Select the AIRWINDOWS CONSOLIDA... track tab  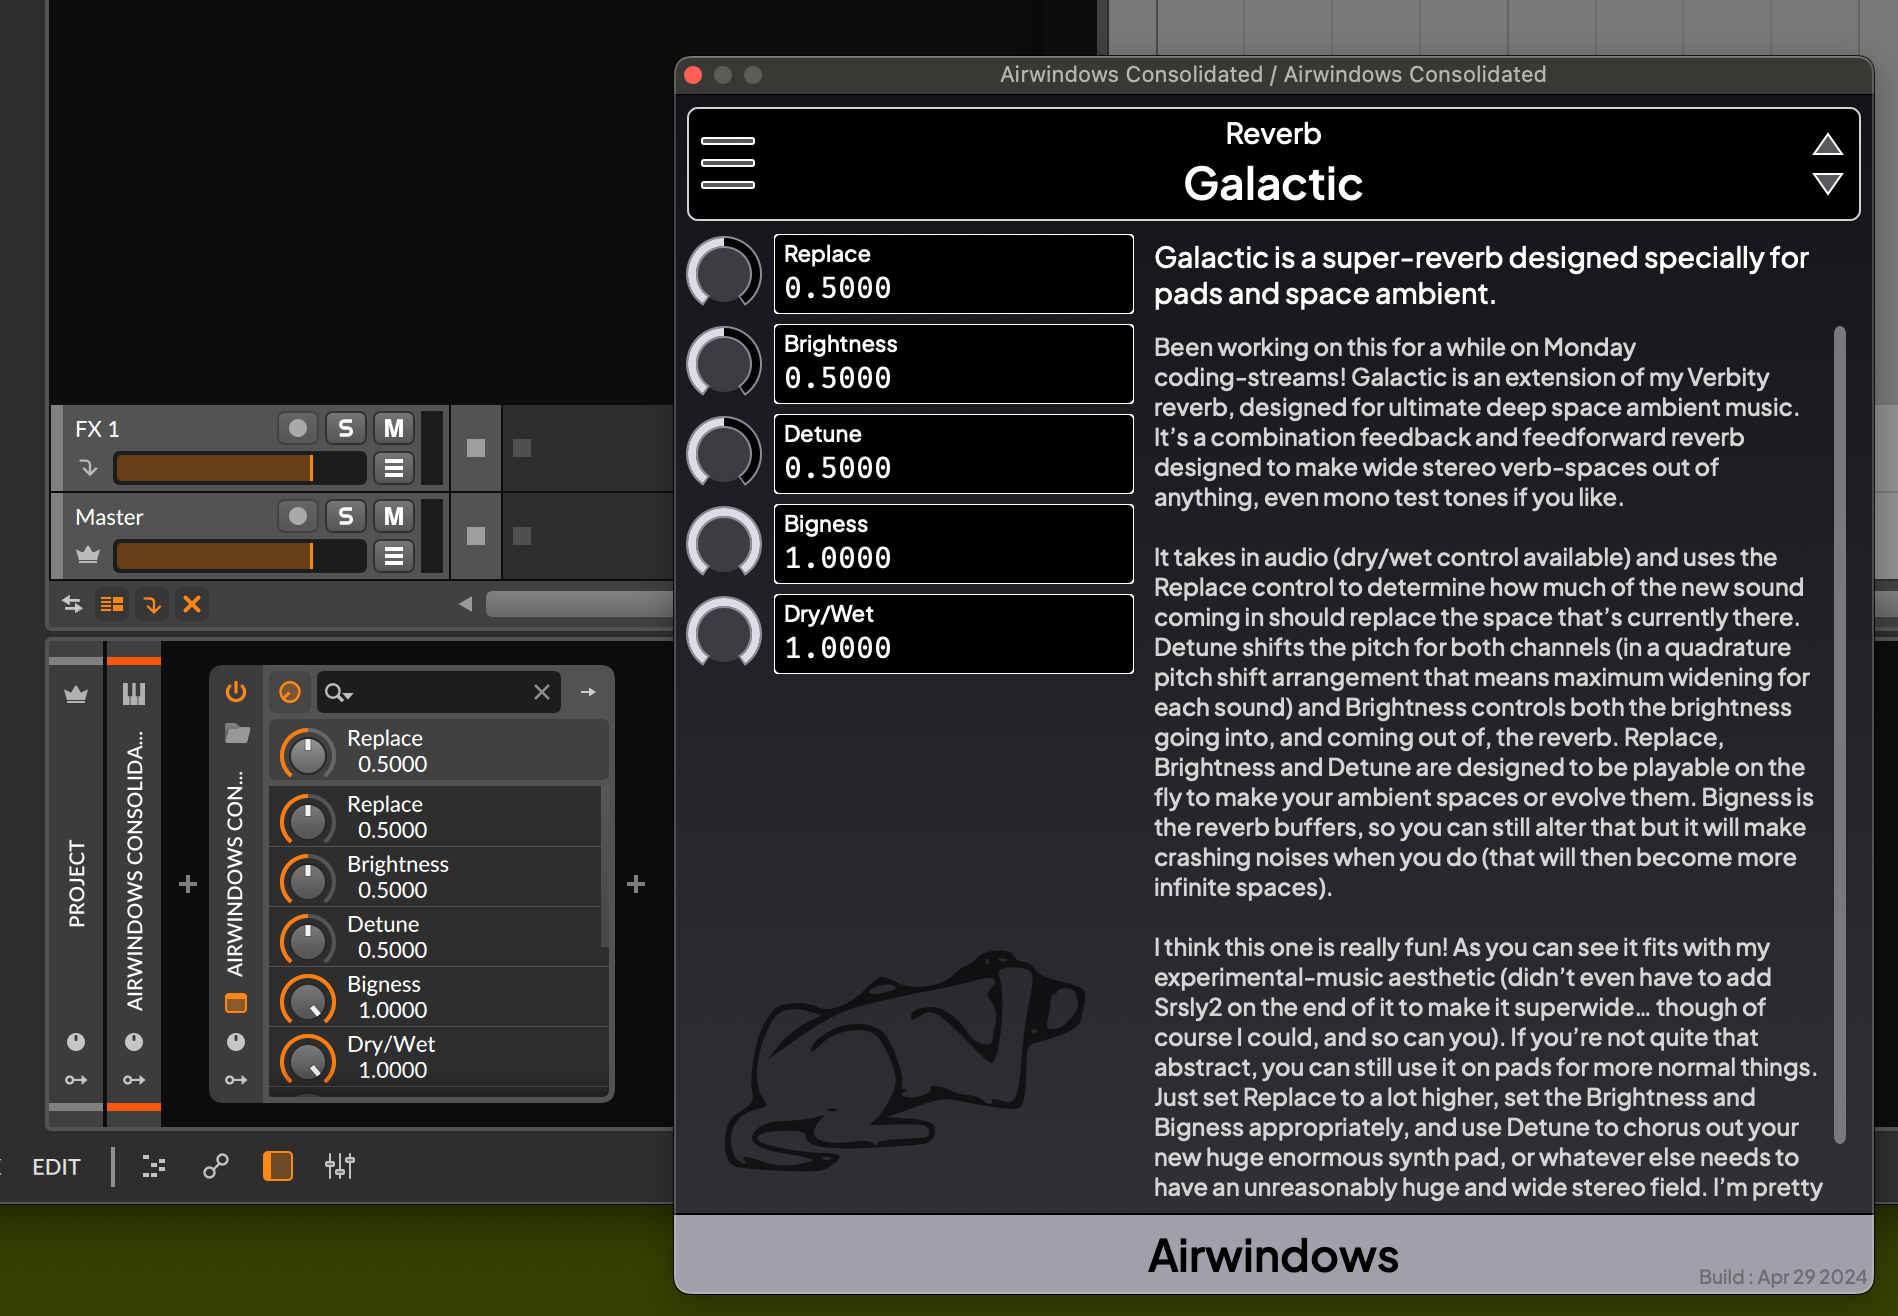pyautogui.click(x=134, y=870)
